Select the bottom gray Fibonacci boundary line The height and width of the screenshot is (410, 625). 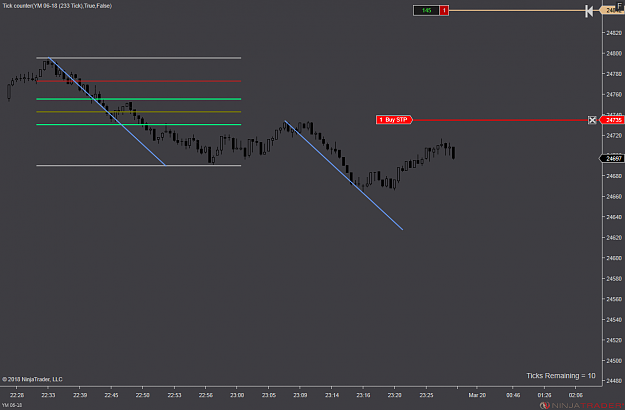click(139, 165)
